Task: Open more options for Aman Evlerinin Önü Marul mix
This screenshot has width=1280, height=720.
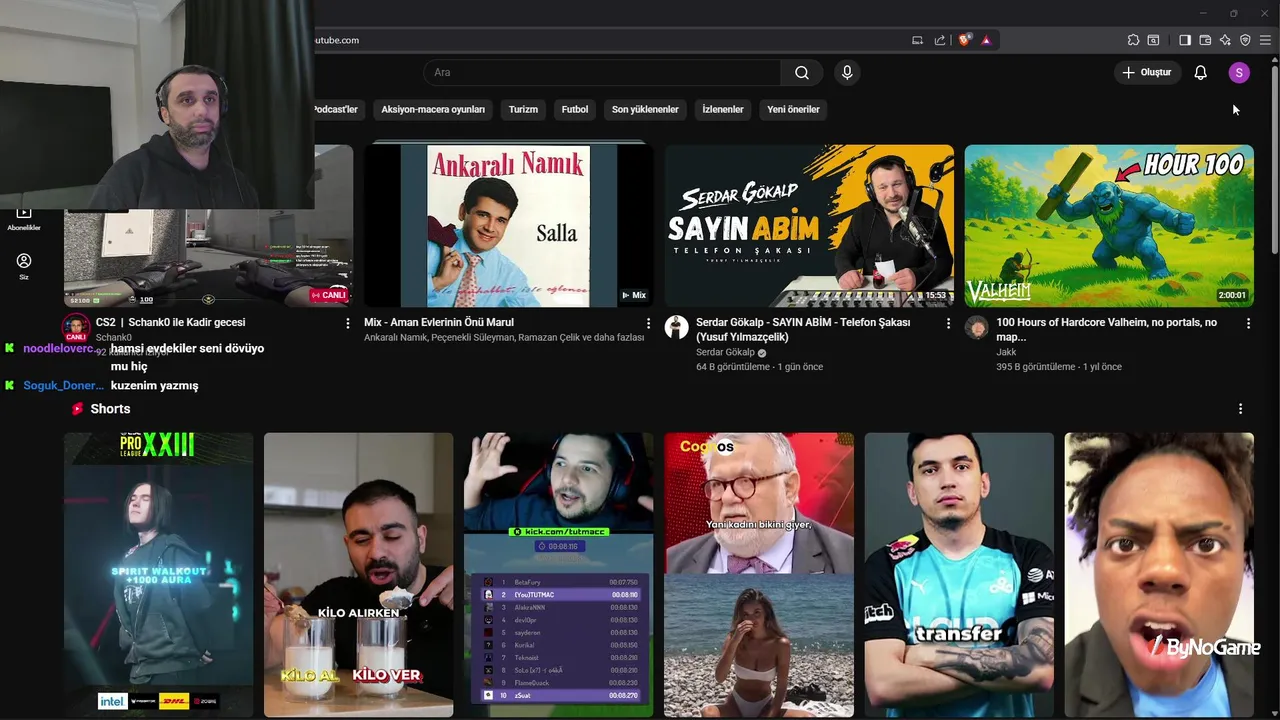Action: click(x=648, y=323)
